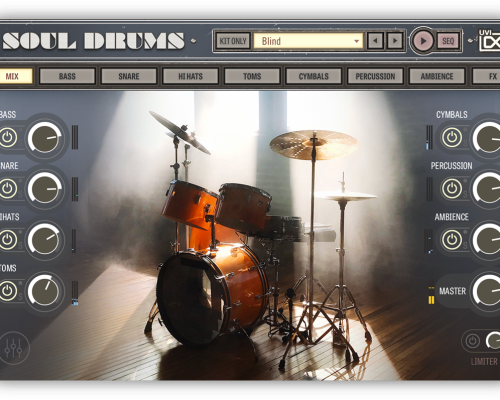Click the MASTER label

pos(452,291)
